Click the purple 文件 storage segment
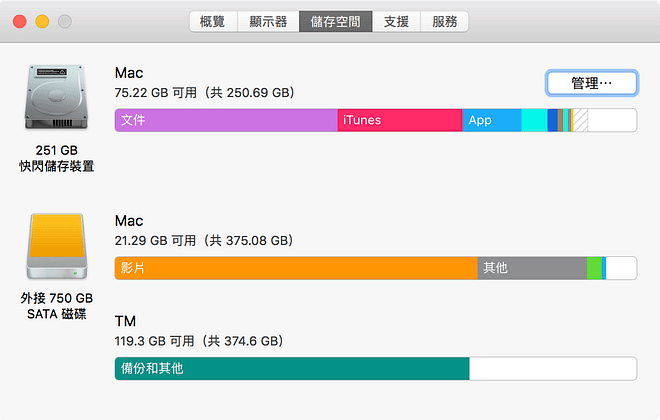 pos(226,120)
